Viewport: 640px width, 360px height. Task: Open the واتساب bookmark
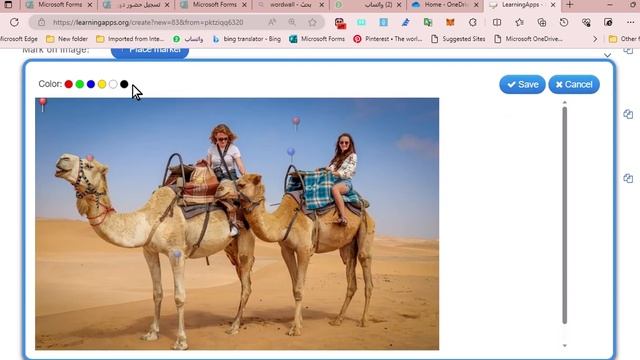pyautogui.click(x=188, y=39)
